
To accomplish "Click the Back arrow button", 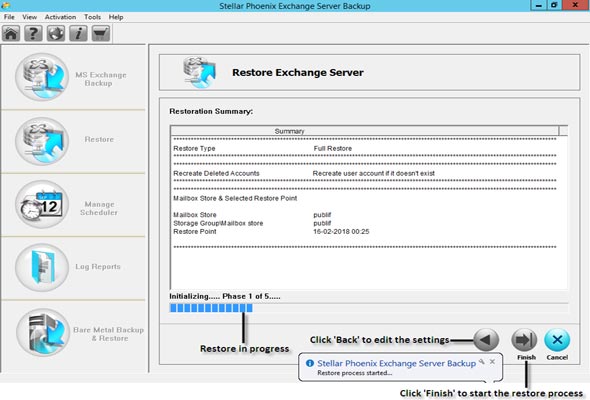I will click(486, 340).
